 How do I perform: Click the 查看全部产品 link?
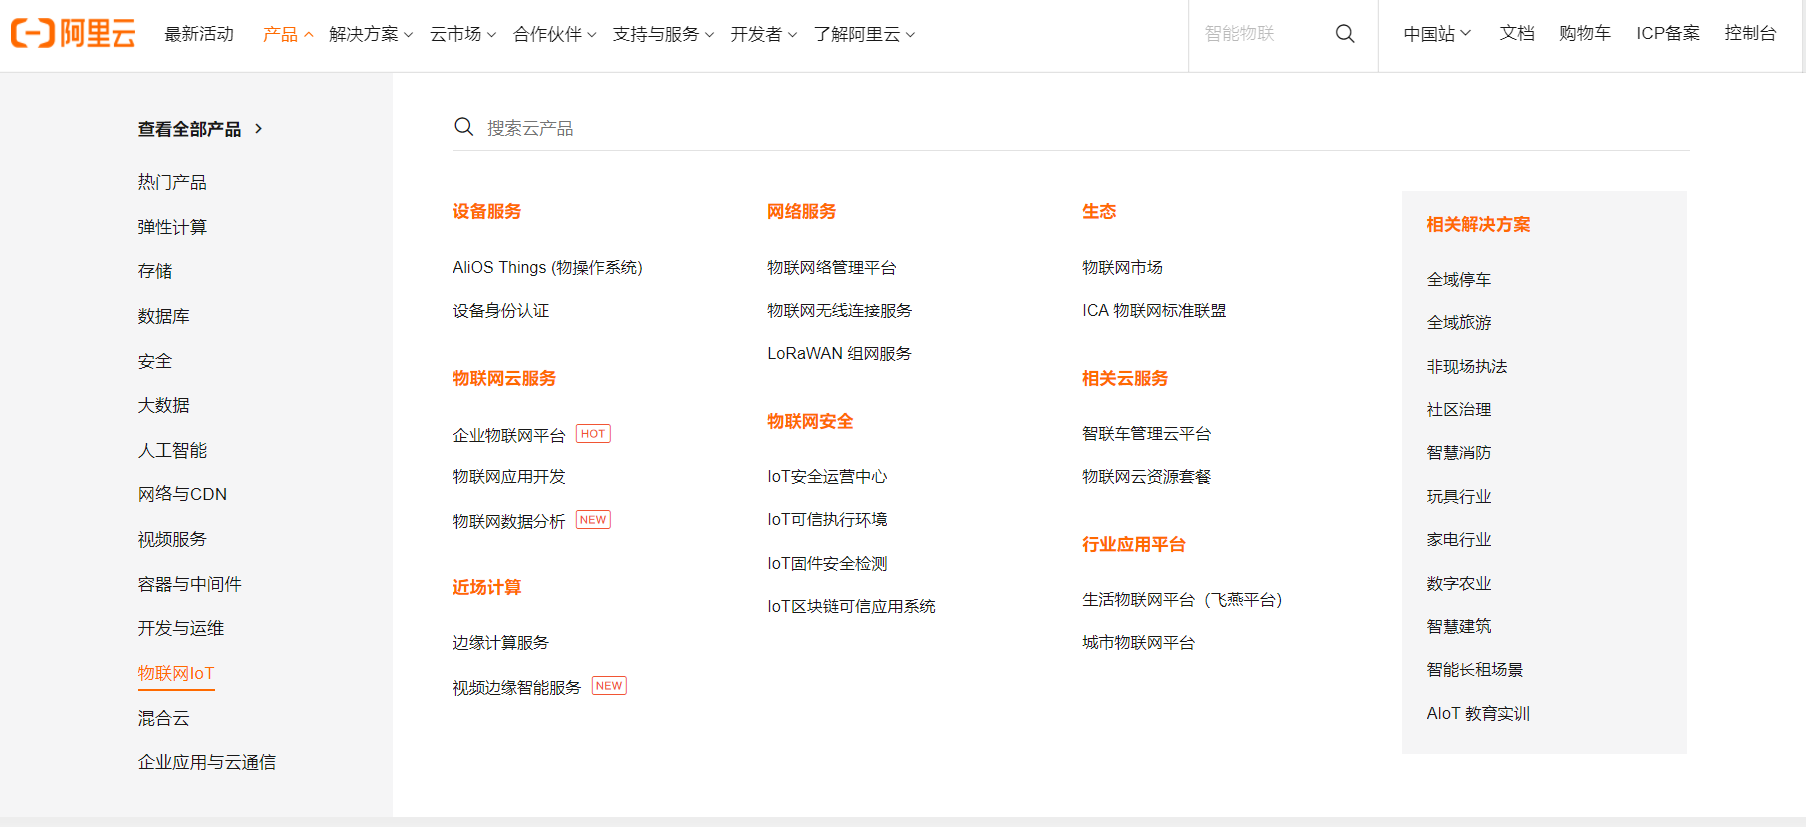point(190,129)
